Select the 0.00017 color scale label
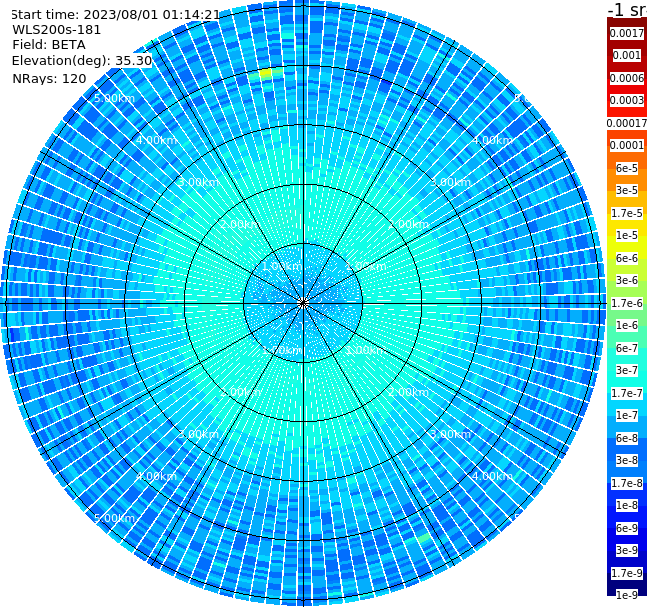 (x=627, y=123)
